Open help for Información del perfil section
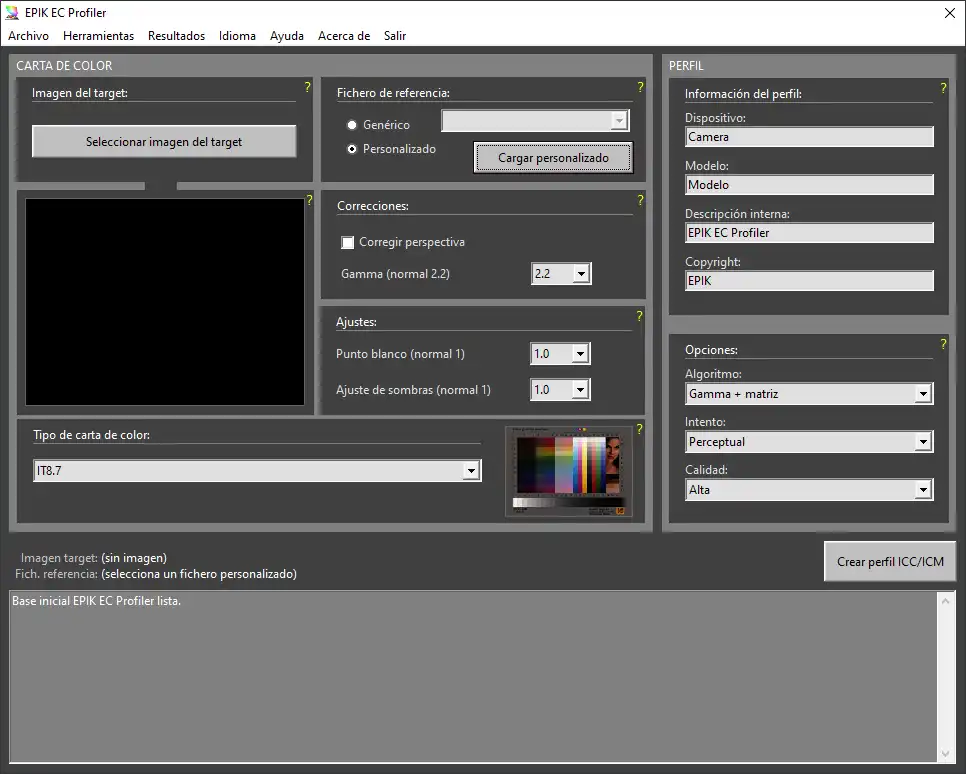966x774 pixels. click(x=943, y=88)
